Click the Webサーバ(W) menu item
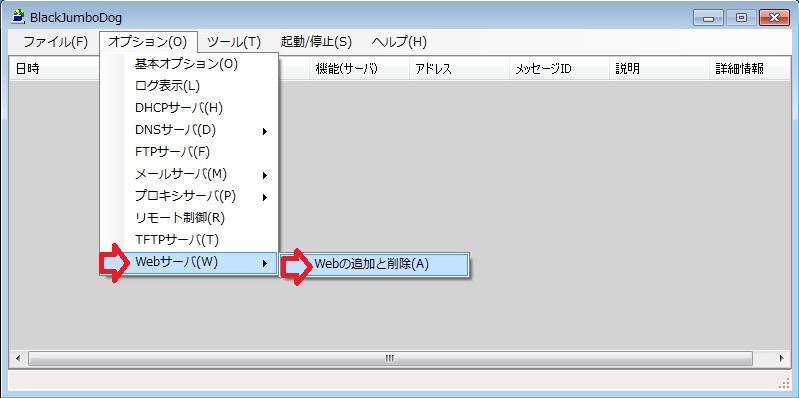Image resolution: width=799 pixels, height=398 pixels. click(189, 263)
